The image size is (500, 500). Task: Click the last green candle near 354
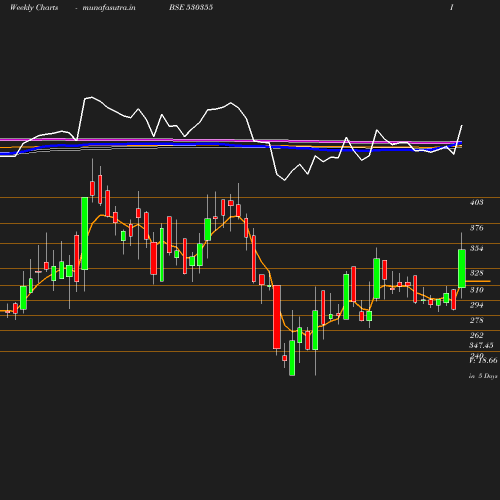click(x=462, y=268)
